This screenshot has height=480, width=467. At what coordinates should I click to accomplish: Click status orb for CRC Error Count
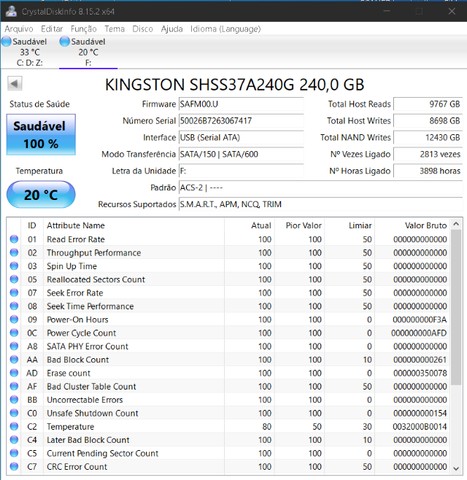pos(14,466)
